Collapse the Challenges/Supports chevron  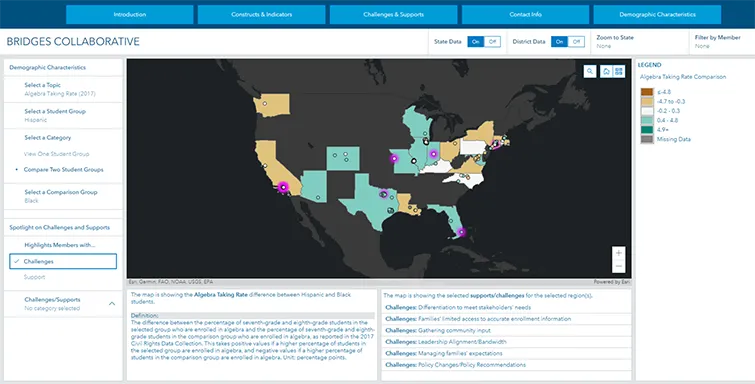coord(112,304)
